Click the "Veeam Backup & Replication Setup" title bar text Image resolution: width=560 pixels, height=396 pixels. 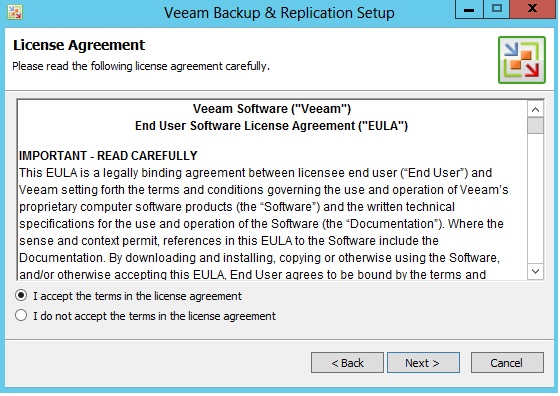tap(279, 13)
